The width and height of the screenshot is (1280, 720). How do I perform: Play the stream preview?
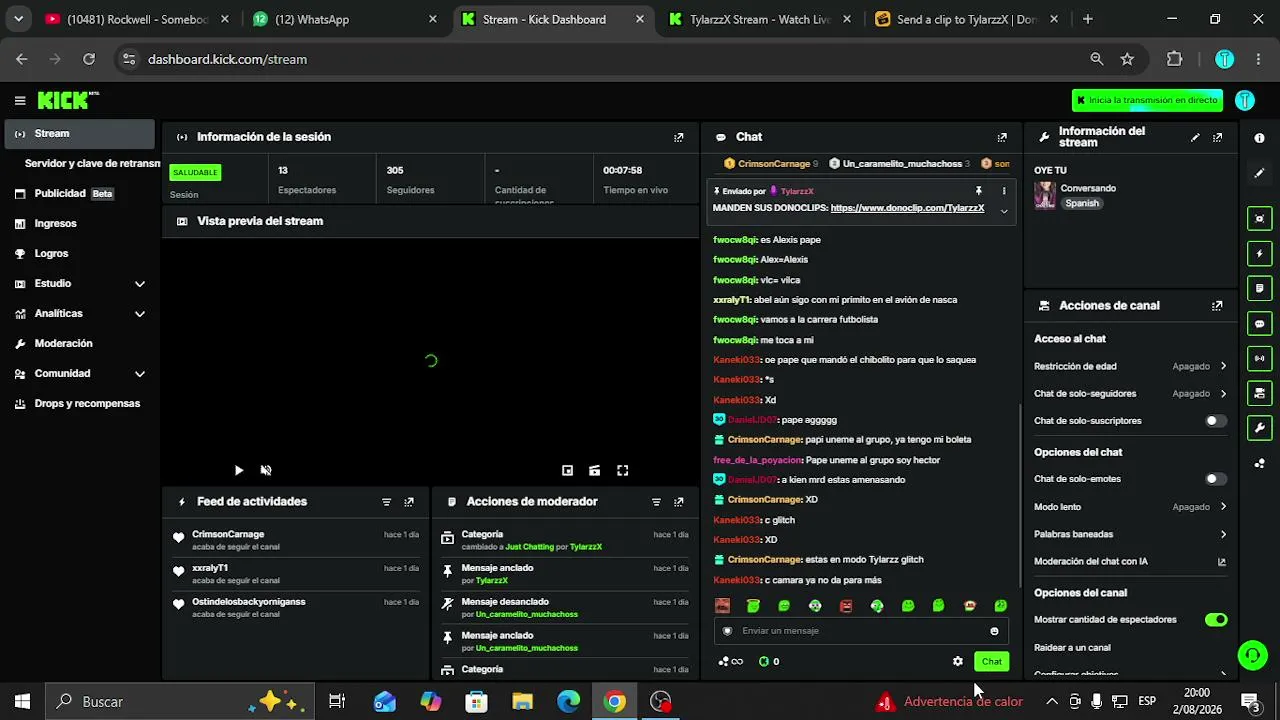238,470
